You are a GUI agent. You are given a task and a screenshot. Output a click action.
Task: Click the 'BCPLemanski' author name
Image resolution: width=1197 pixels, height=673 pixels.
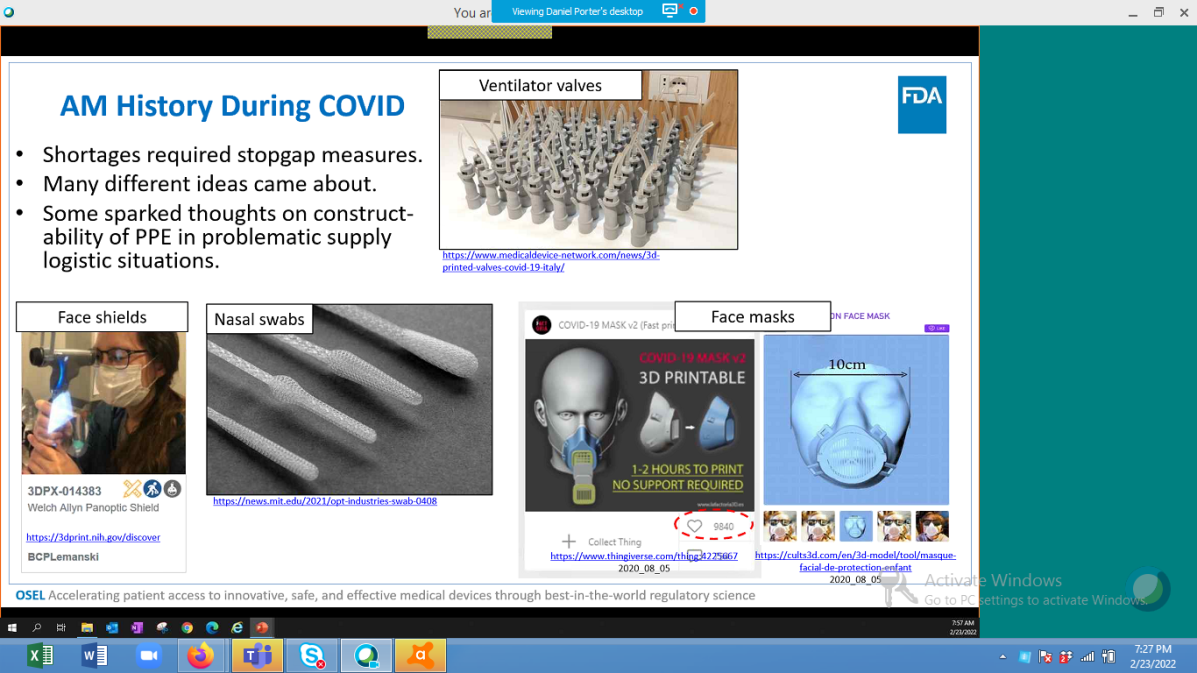pyautogui.click(x=63, y=557)
